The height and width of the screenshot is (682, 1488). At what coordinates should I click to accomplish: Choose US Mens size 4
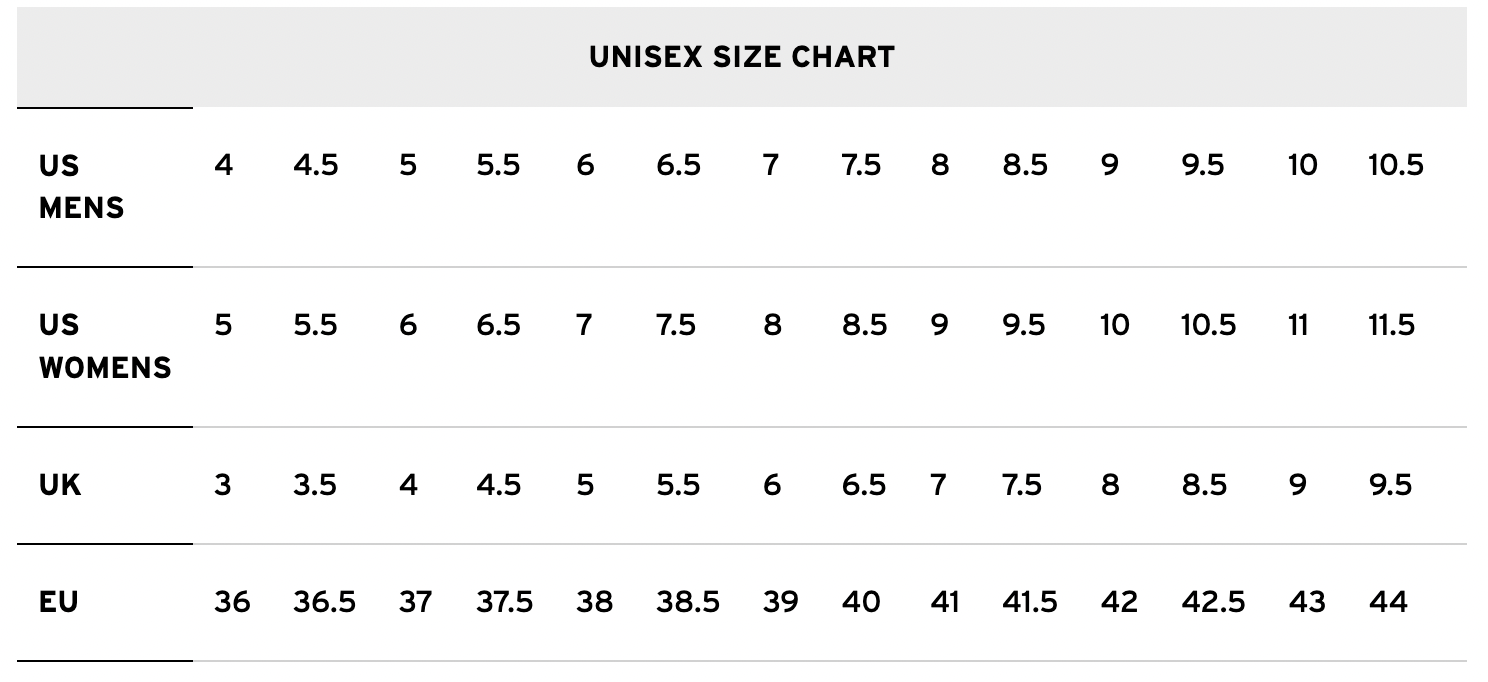pos(223,165)
